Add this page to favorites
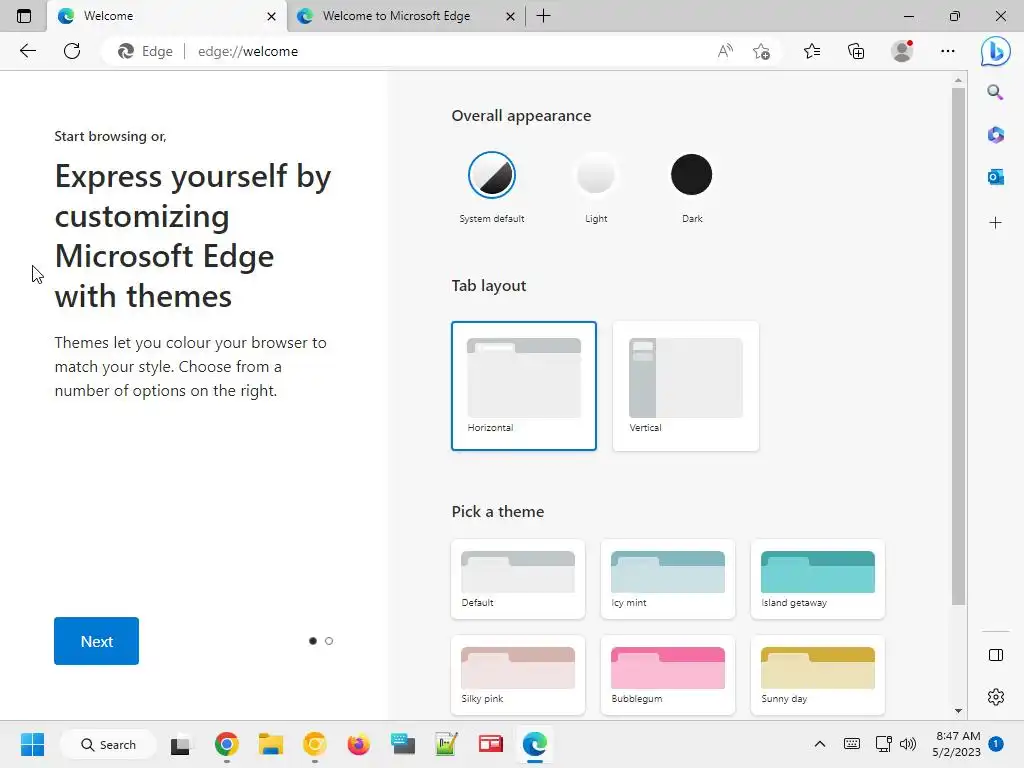 pyautogui.click(x=761, y=51)
